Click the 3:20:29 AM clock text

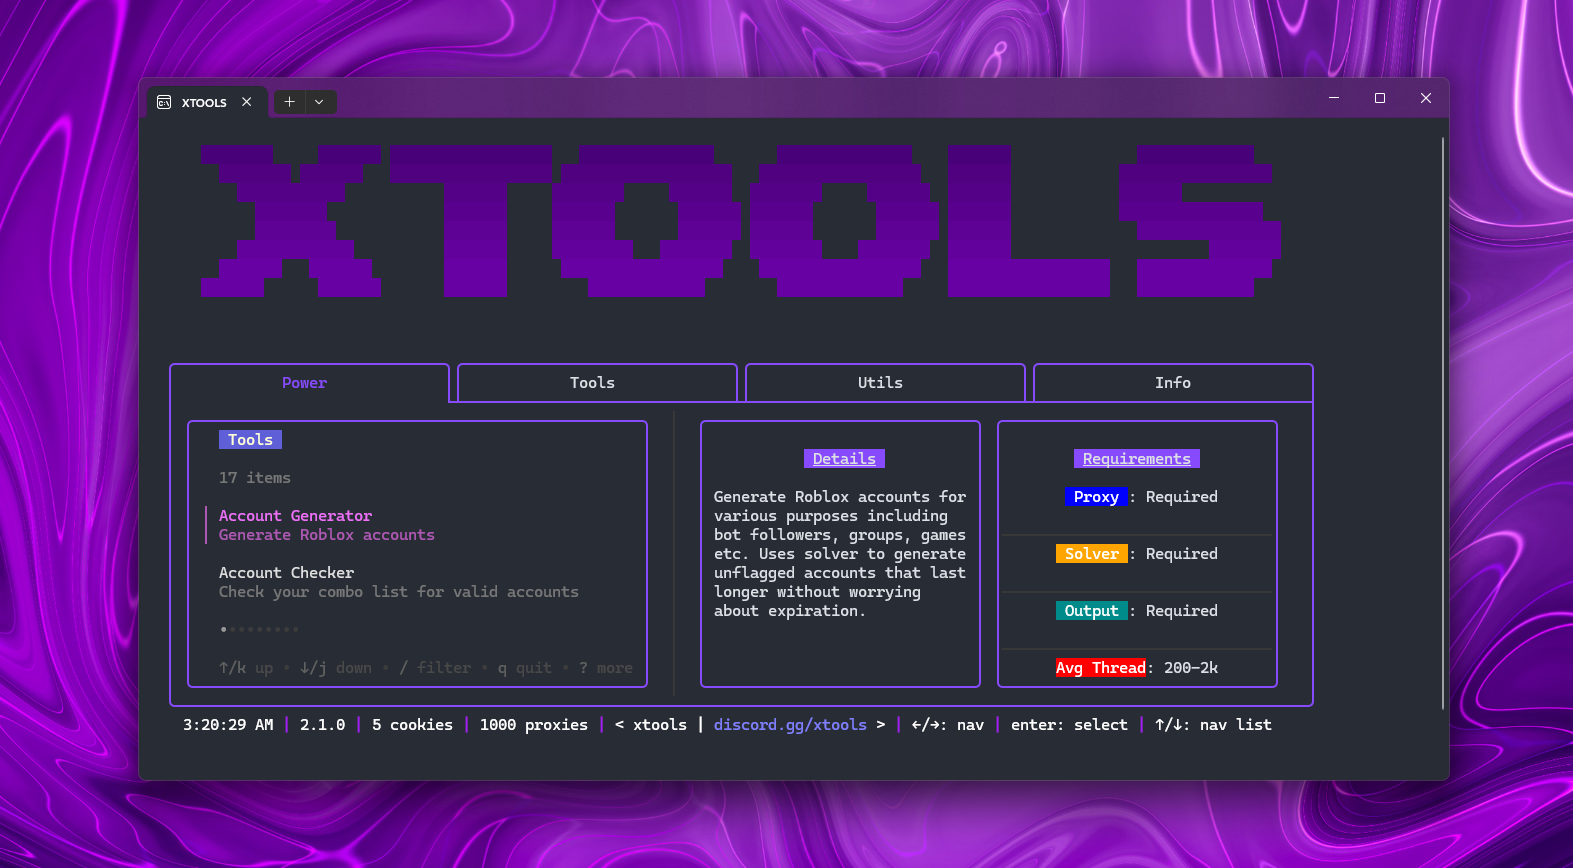coord(228,725)
